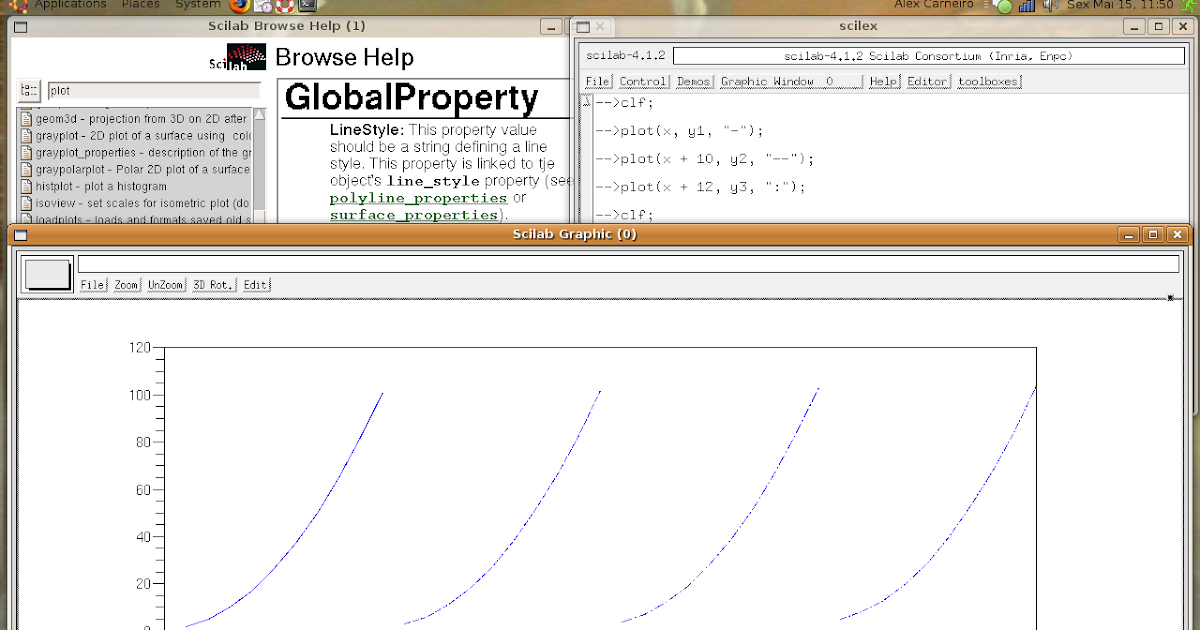Screen dimensions: 1200x630
Task: Launch Firefox from the top panel
Action: [x=240, y=5]
